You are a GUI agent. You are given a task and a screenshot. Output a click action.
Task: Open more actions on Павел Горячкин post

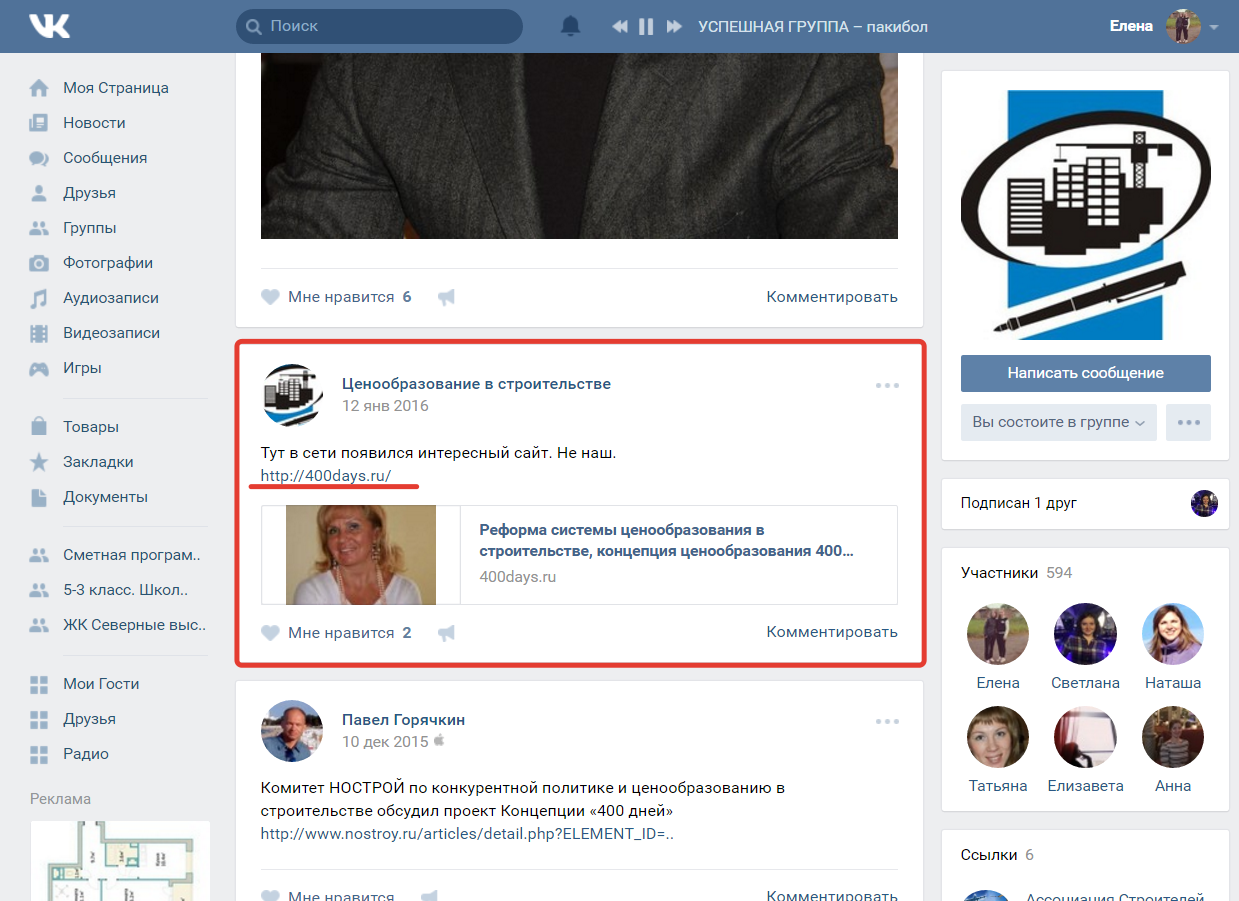887,721
